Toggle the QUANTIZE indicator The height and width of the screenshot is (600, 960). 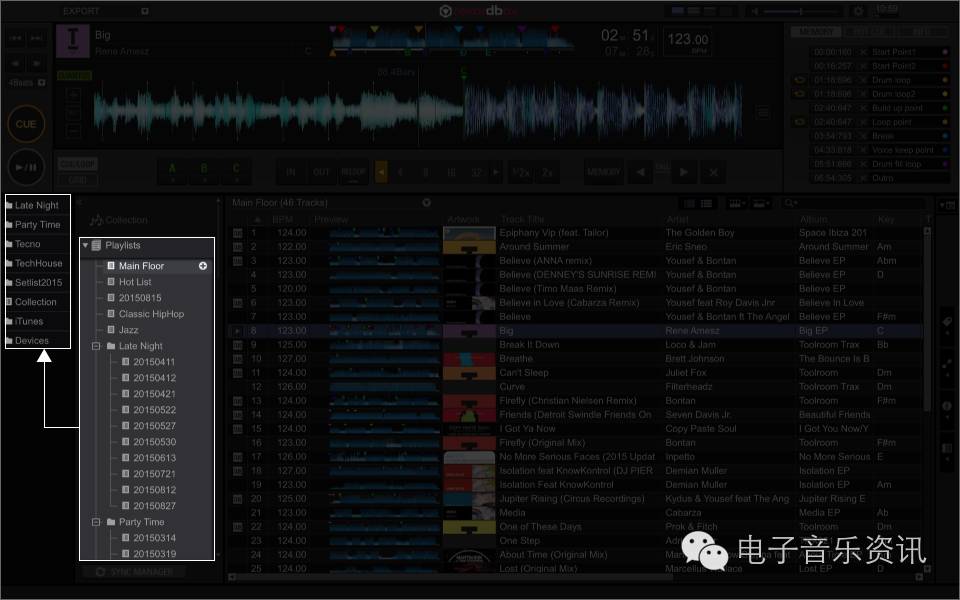(x=74, y=75)
